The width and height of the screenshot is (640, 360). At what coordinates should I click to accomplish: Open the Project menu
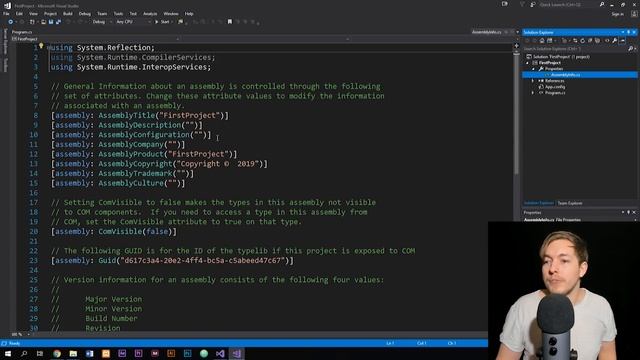click(50, 13)
